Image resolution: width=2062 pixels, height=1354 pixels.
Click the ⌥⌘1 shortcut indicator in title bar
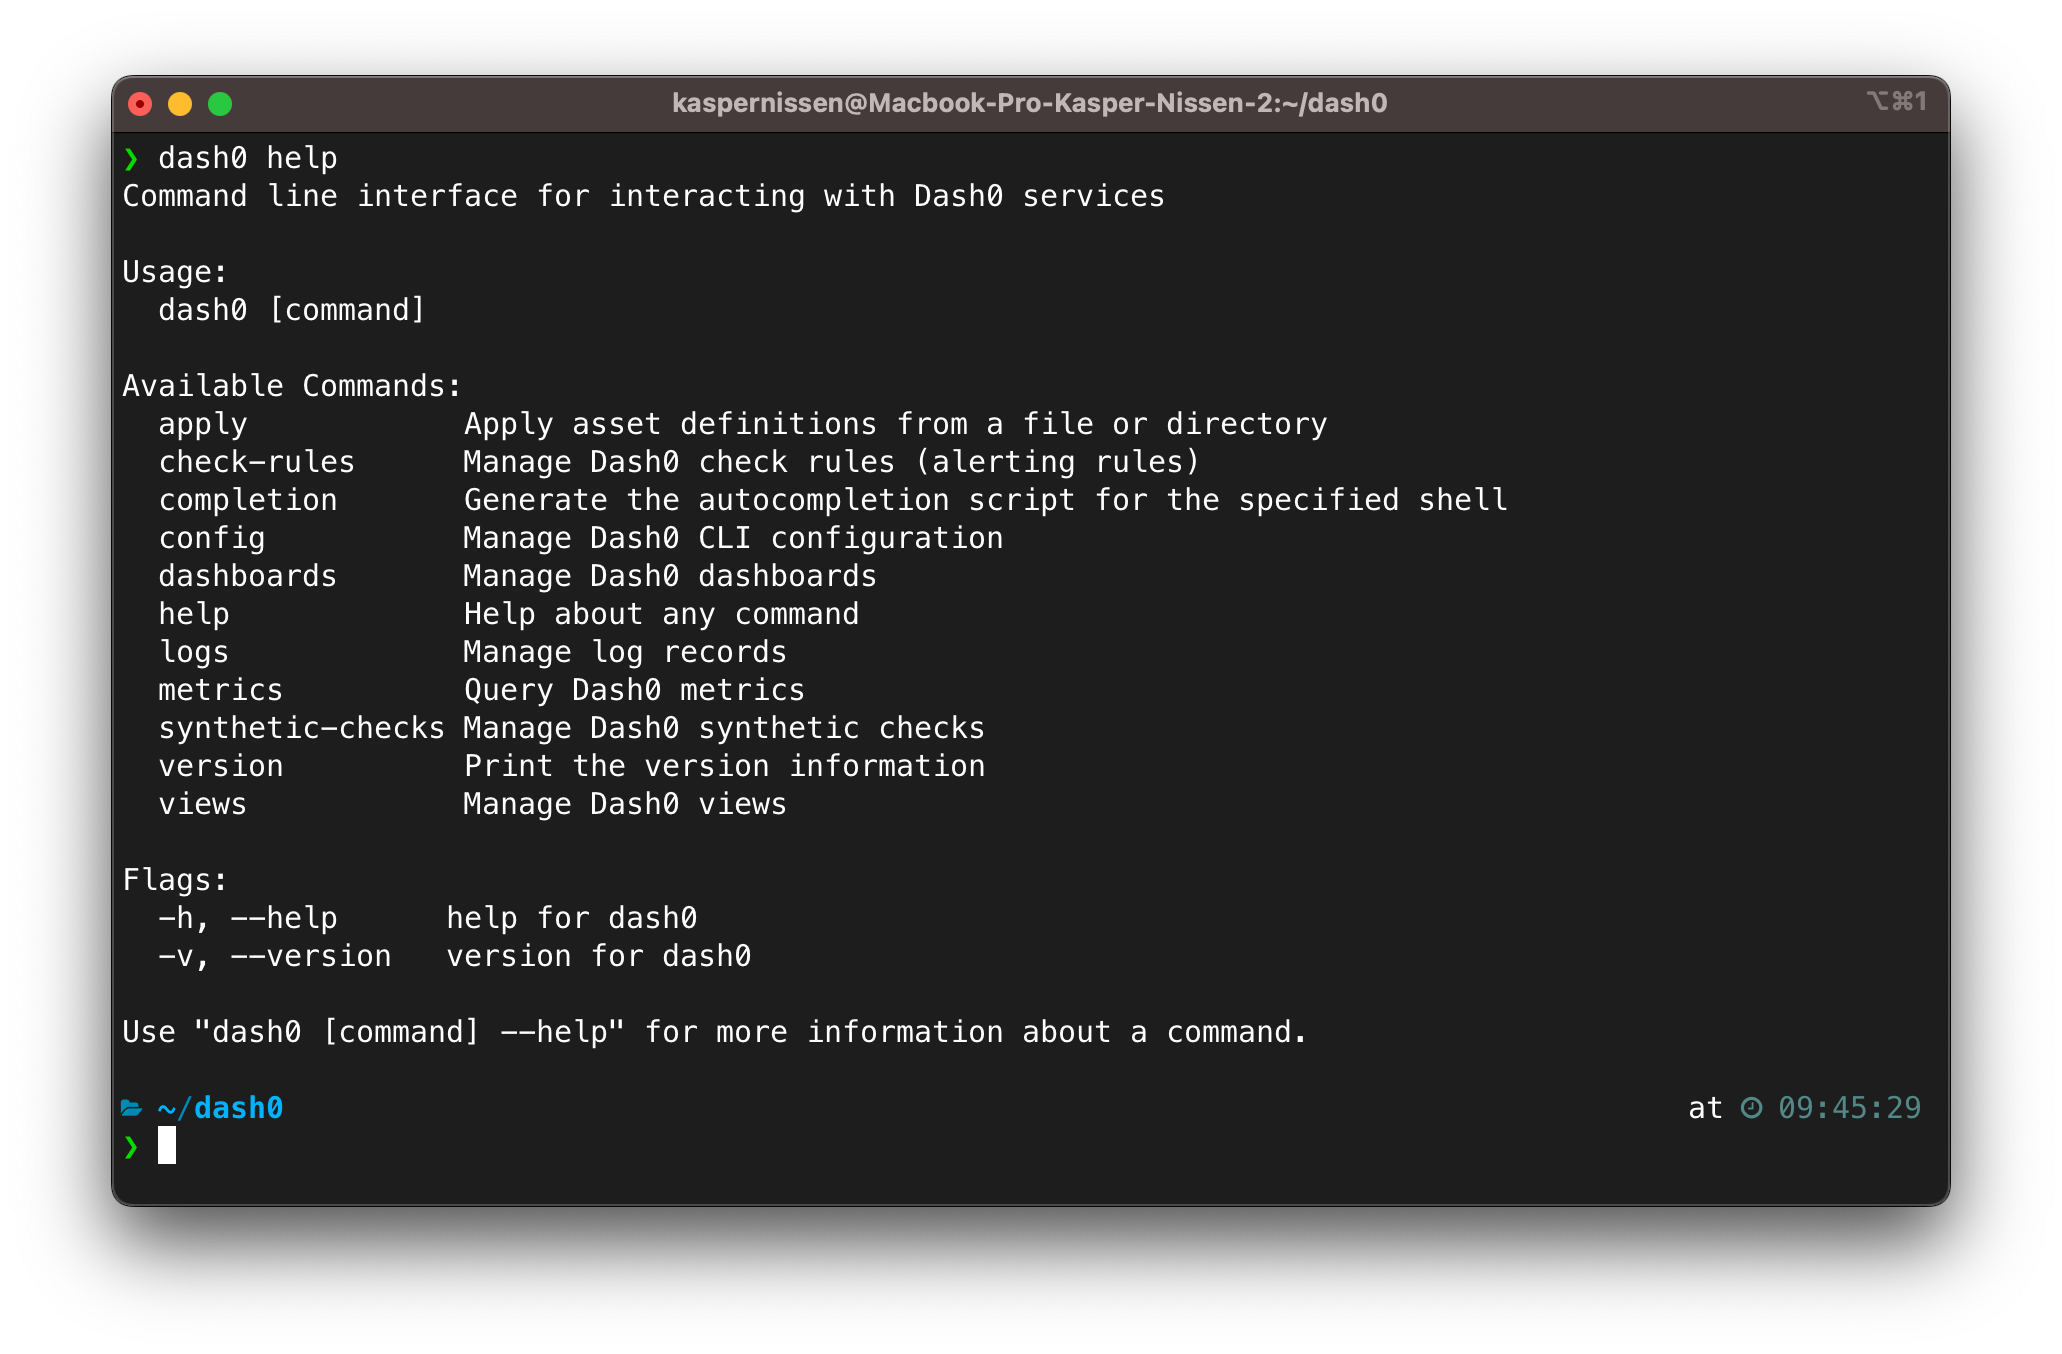1896,102
